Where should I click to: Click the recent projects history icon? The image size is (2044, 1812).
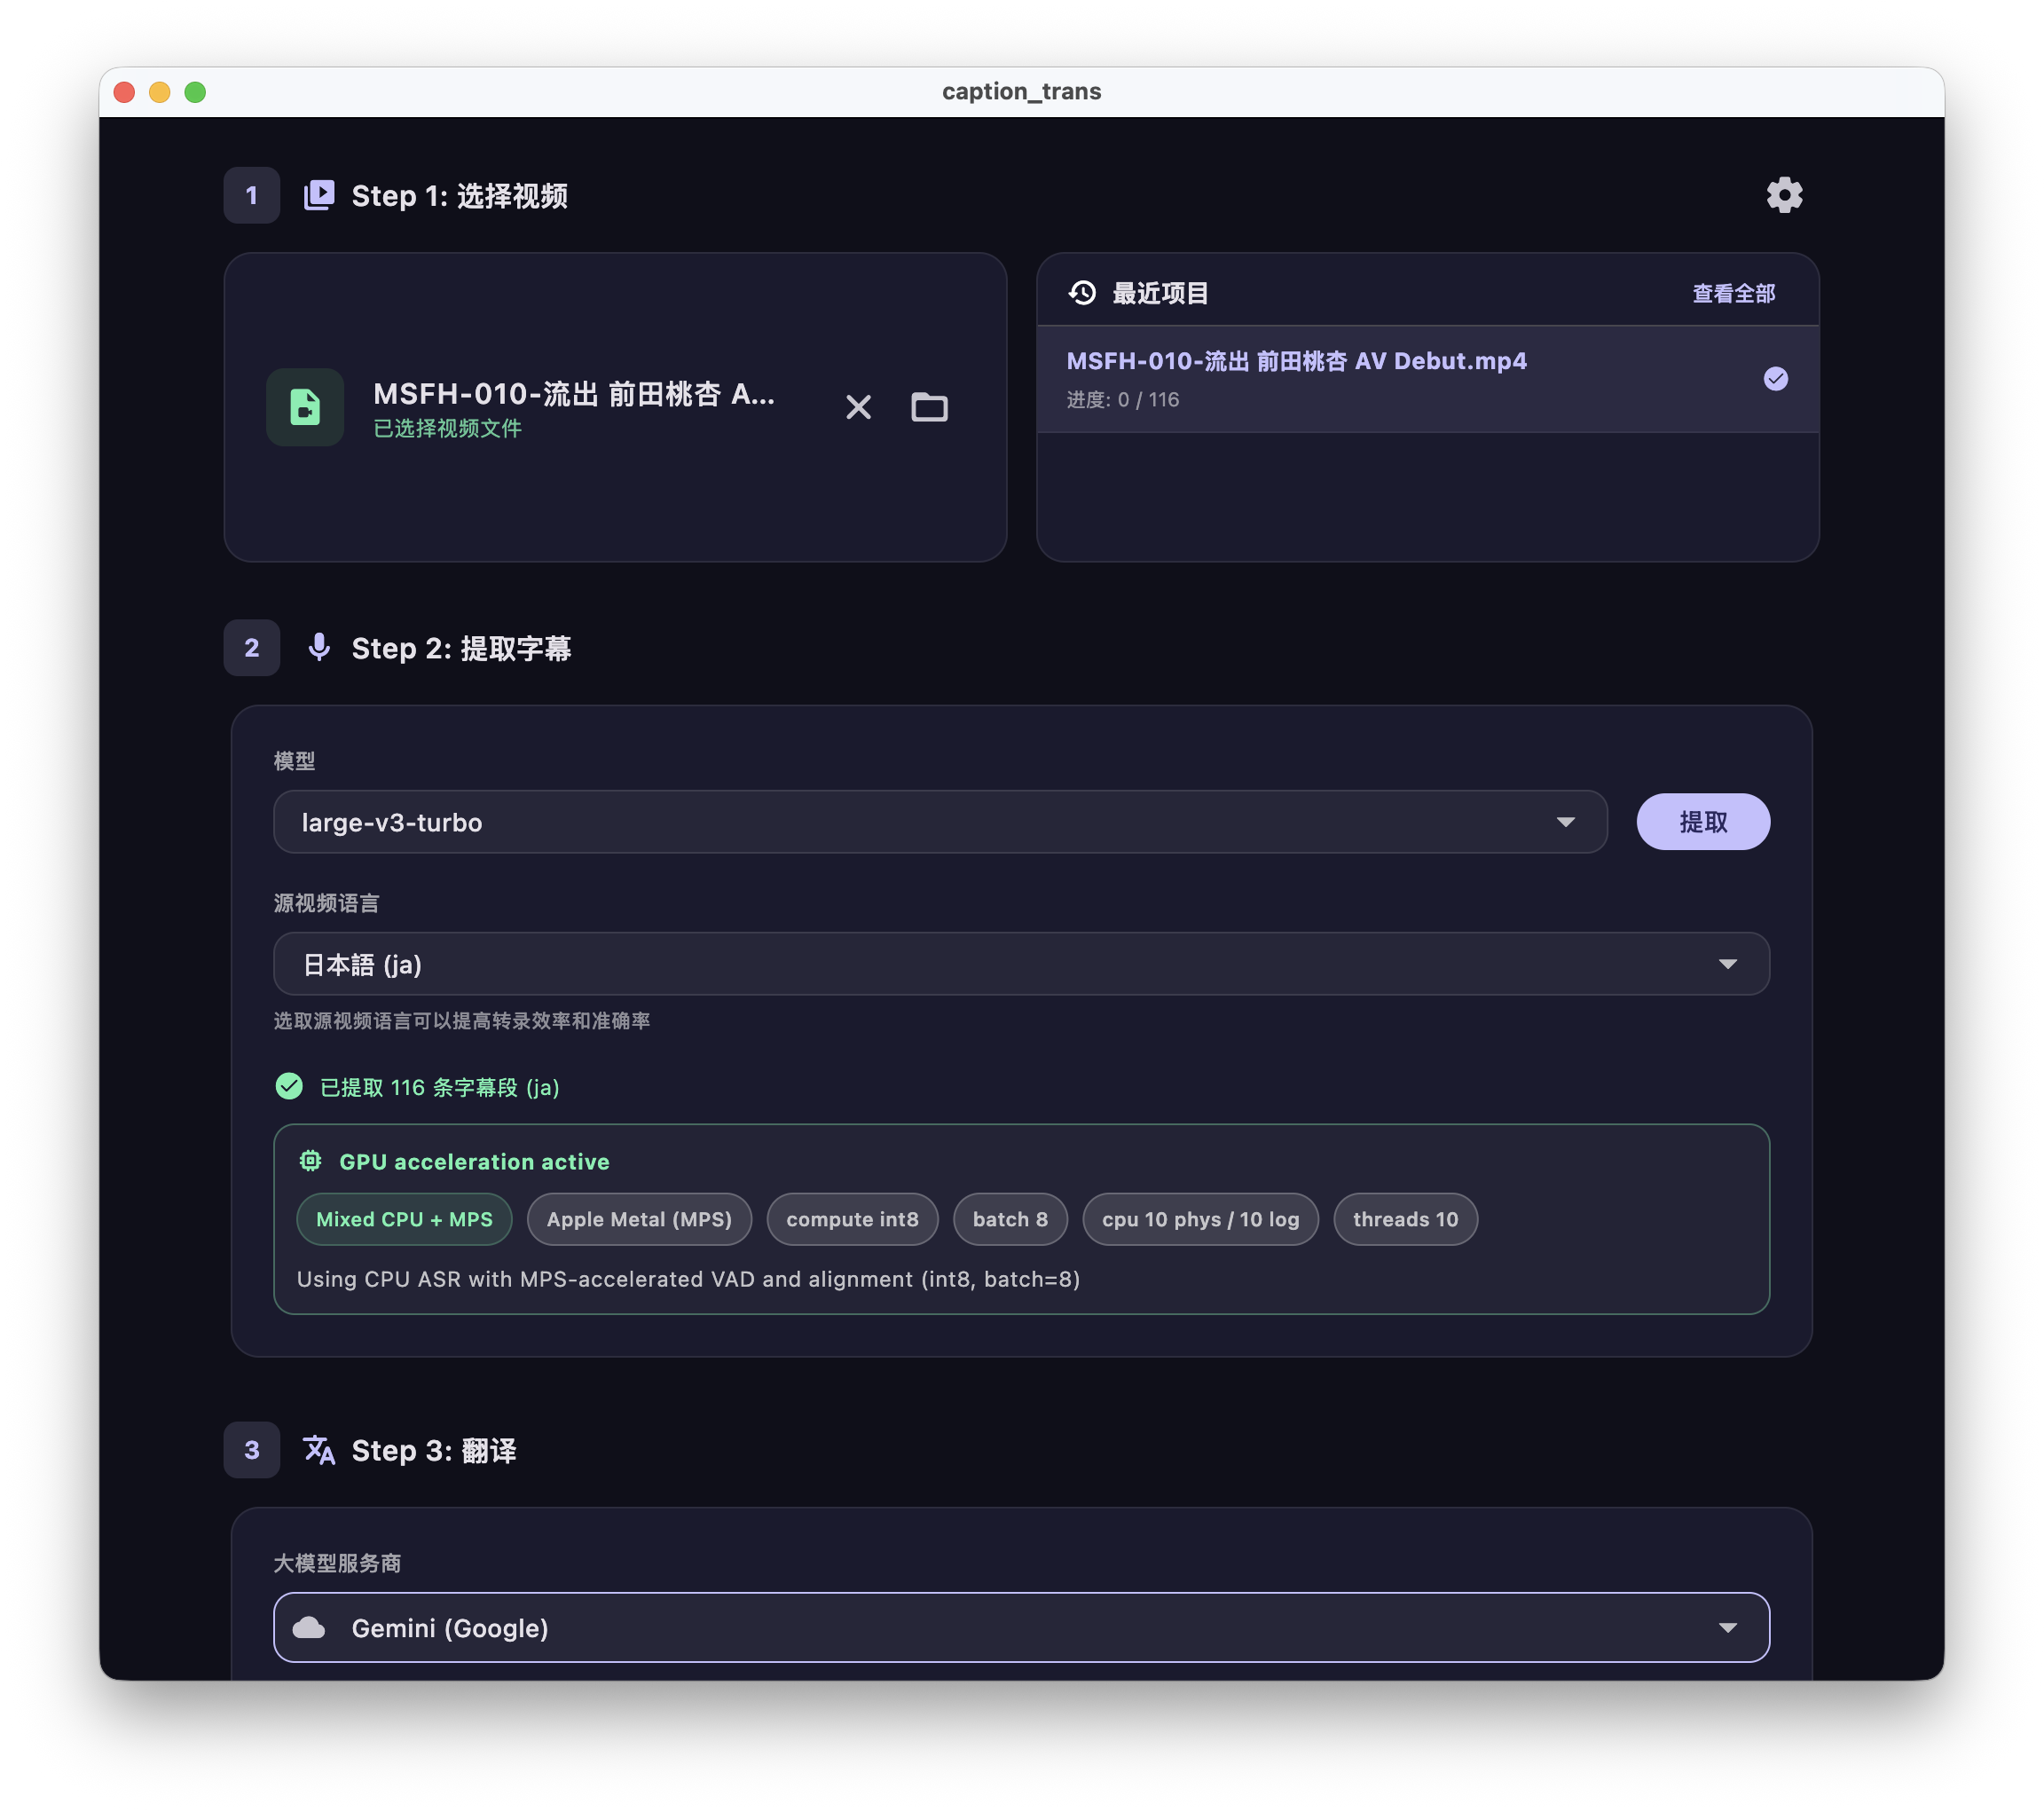[x=1082, y=293]
